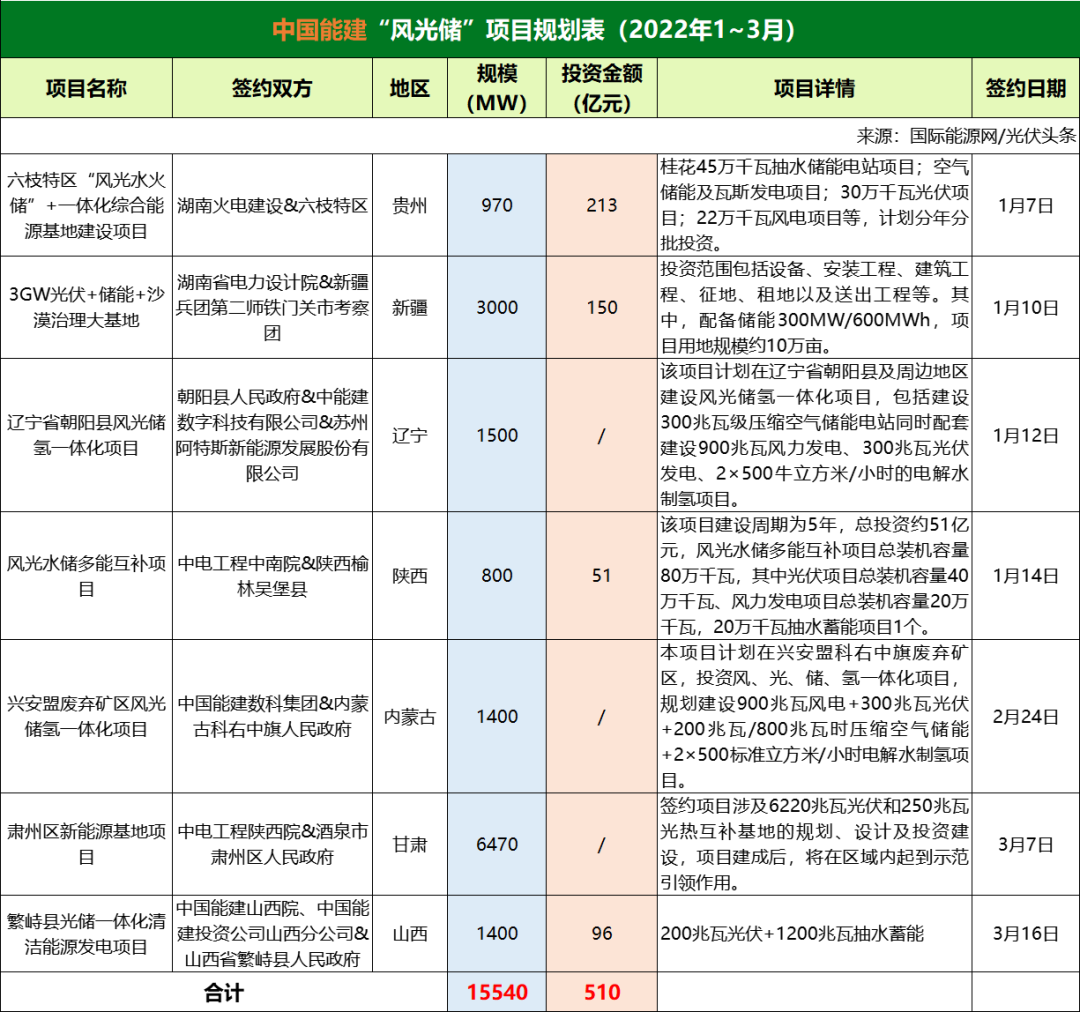1080x1012 pixels.
Task: Select the 合计 total row label
Action: 222,992
